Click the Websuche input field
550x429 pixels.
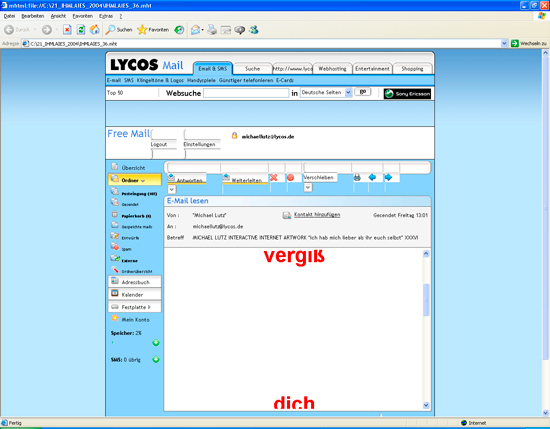point(246,93)
